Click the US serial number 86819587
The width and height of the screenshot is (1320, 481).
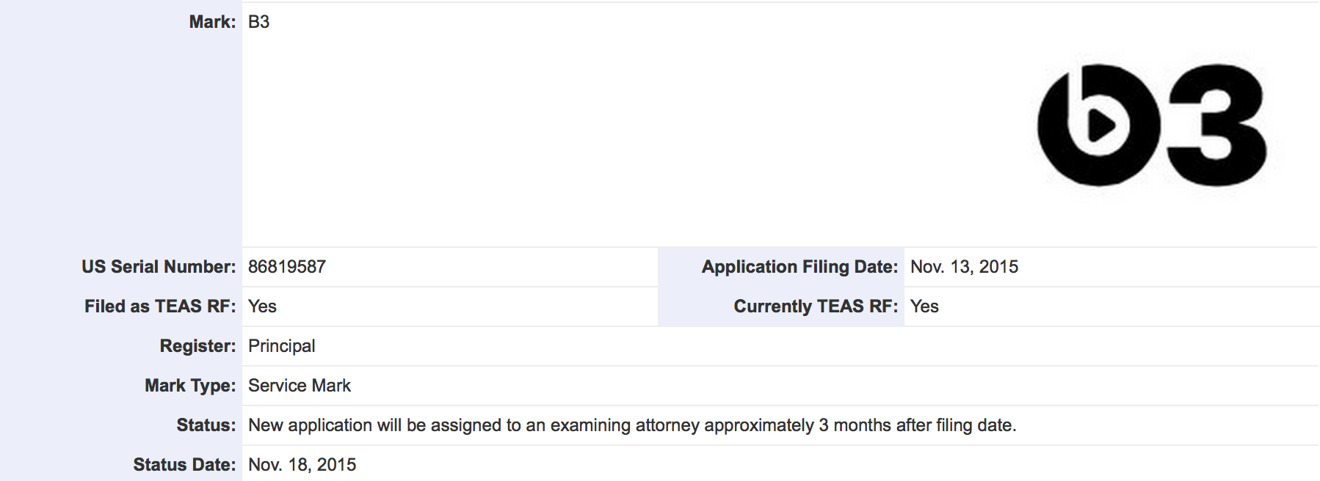287,267
